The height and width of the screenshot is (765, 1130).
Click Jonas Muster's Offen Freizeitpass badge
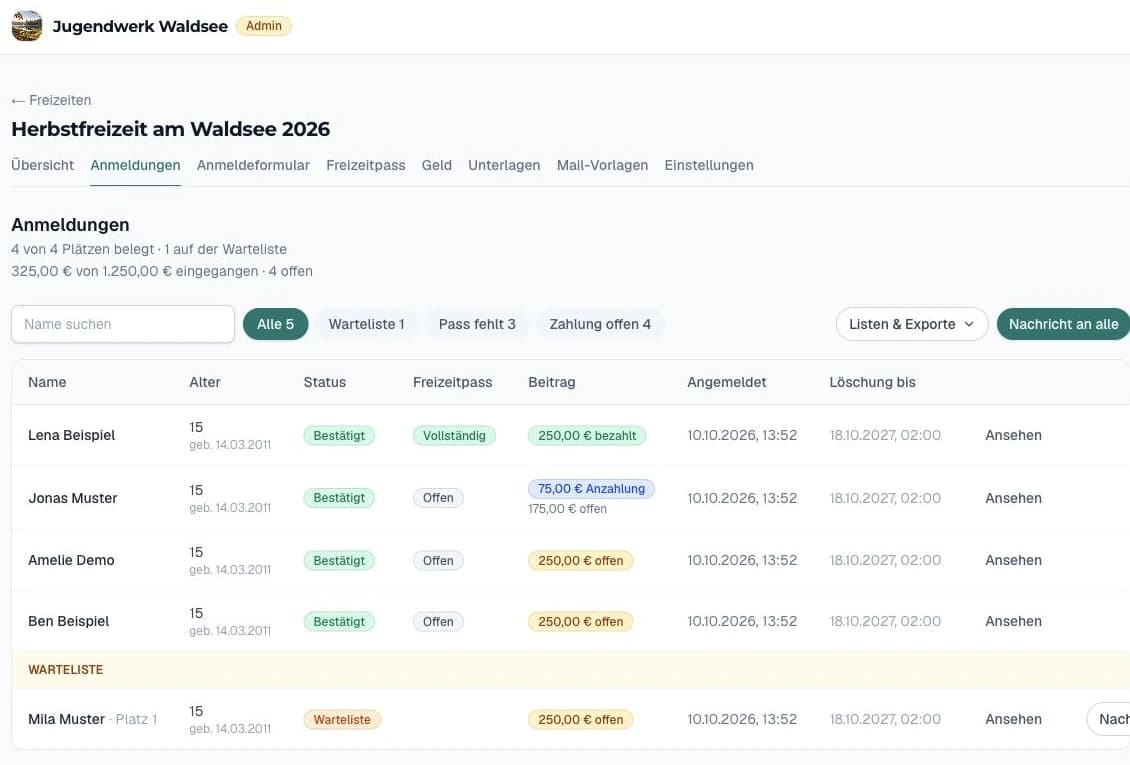[x=438, y=498]
